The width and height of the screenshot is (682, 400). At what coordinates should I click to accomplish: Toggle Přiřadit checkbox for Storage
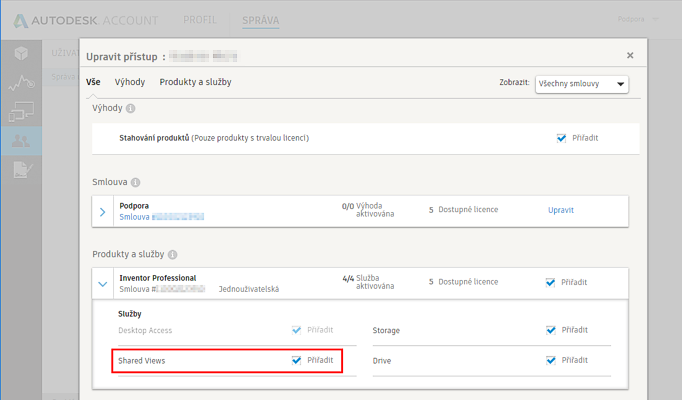point(550,330)
